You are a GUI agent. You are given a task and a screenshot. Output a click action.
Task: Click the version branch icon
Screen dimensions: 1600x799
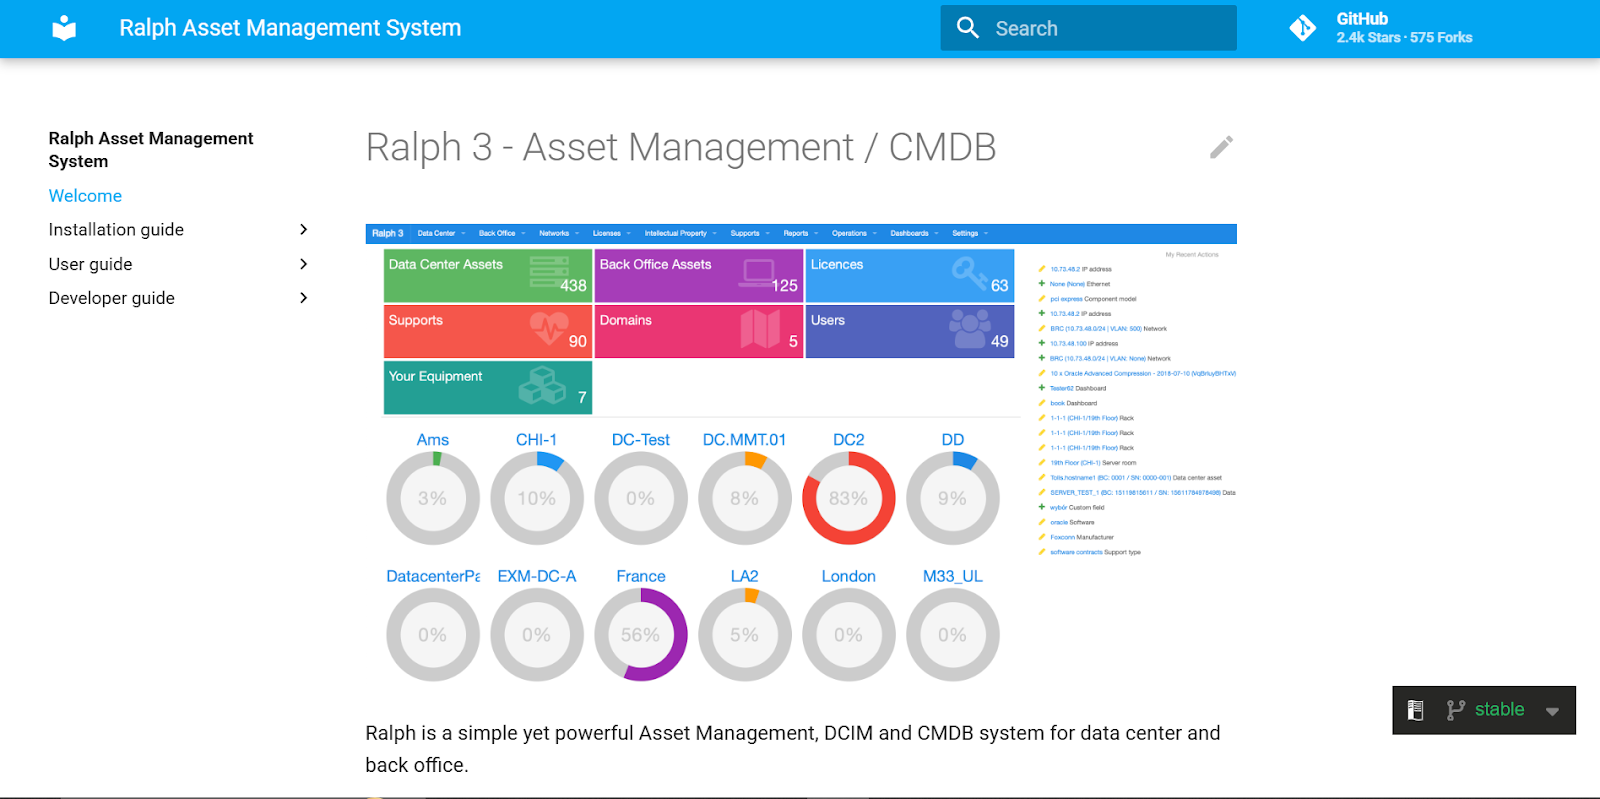(1455, 710)
